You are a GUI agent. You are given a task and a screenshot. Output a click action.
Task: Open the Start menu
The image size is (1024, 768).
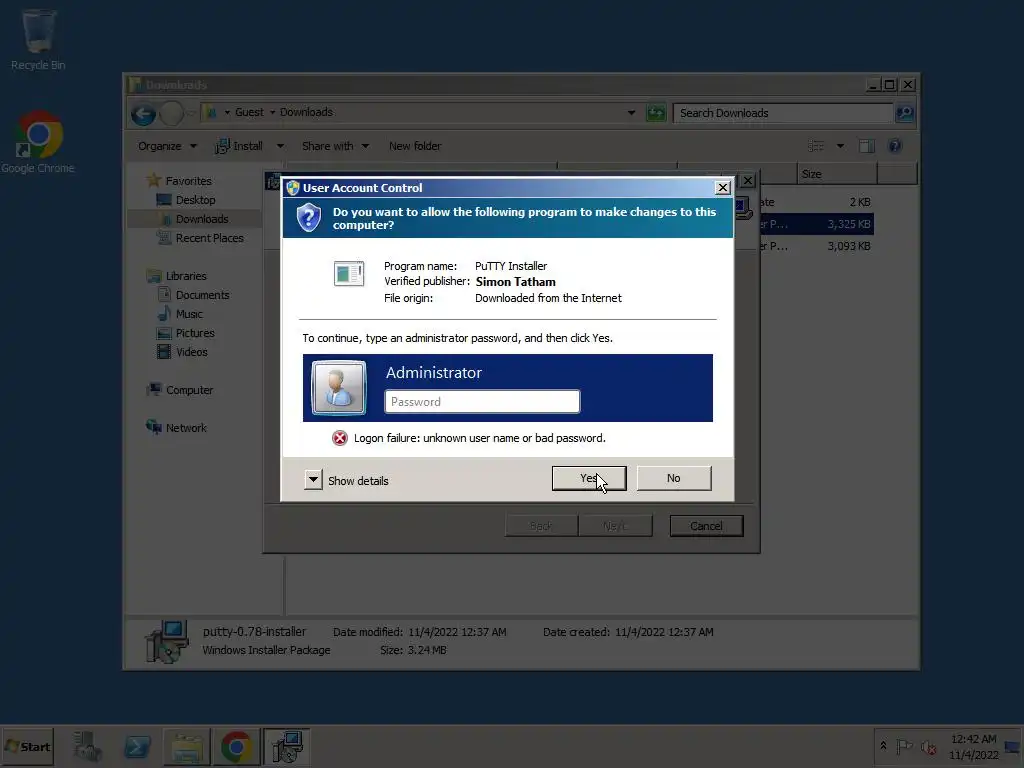tap(27, 746)
